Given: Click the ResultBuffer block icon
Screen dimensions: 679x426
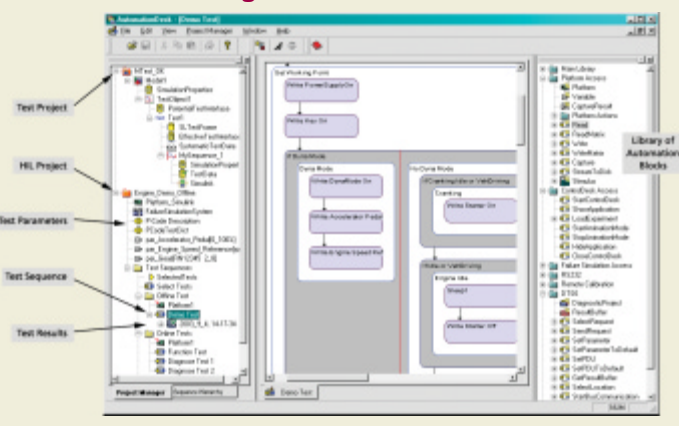Looking at the screenshot, I should (x=565, y=312).
